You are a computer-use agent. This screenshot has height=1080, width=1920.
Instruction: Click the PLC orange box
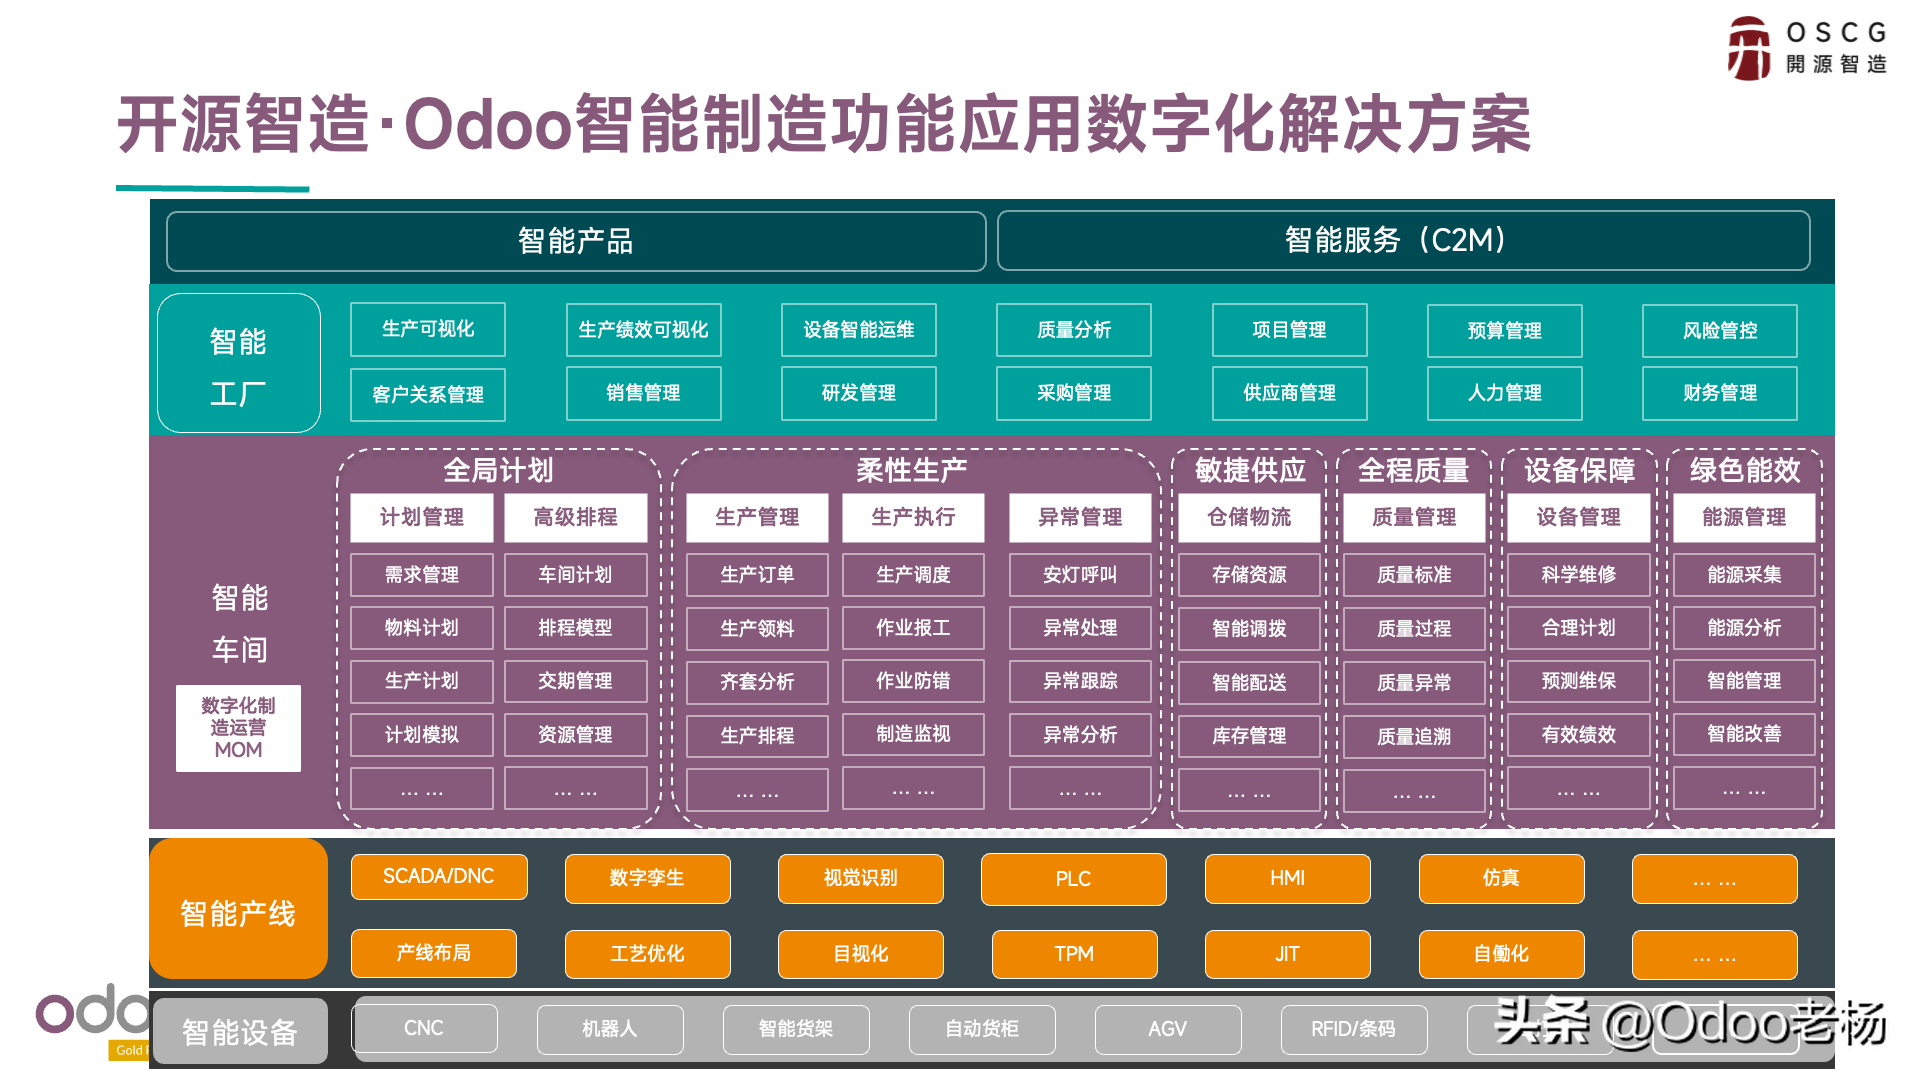[x=1073, y=879]
